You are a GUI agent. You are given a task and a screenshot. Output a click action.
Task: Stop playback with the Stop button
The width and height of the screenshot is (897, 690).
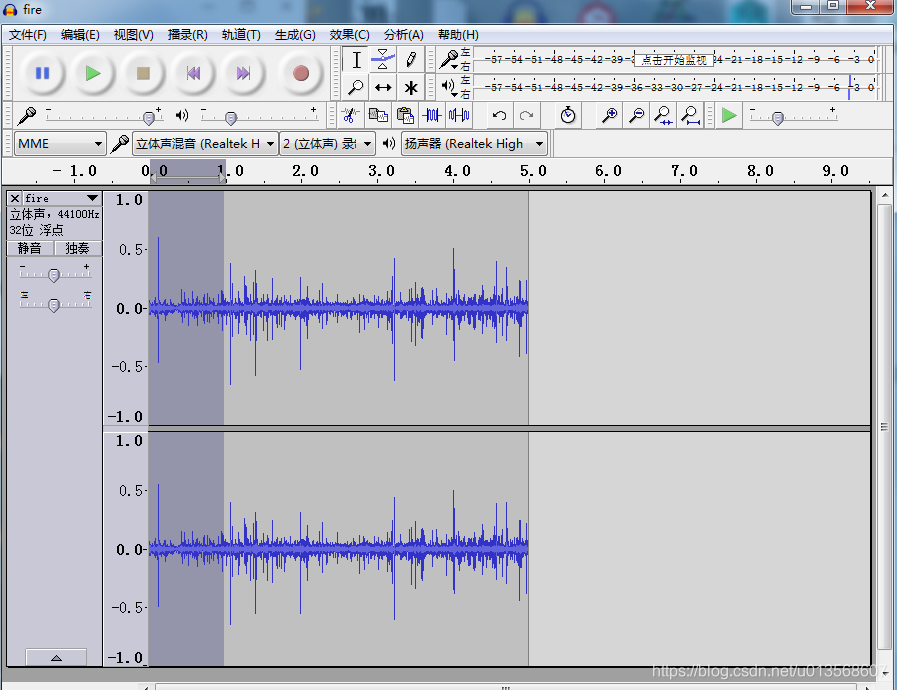(143, 73)
